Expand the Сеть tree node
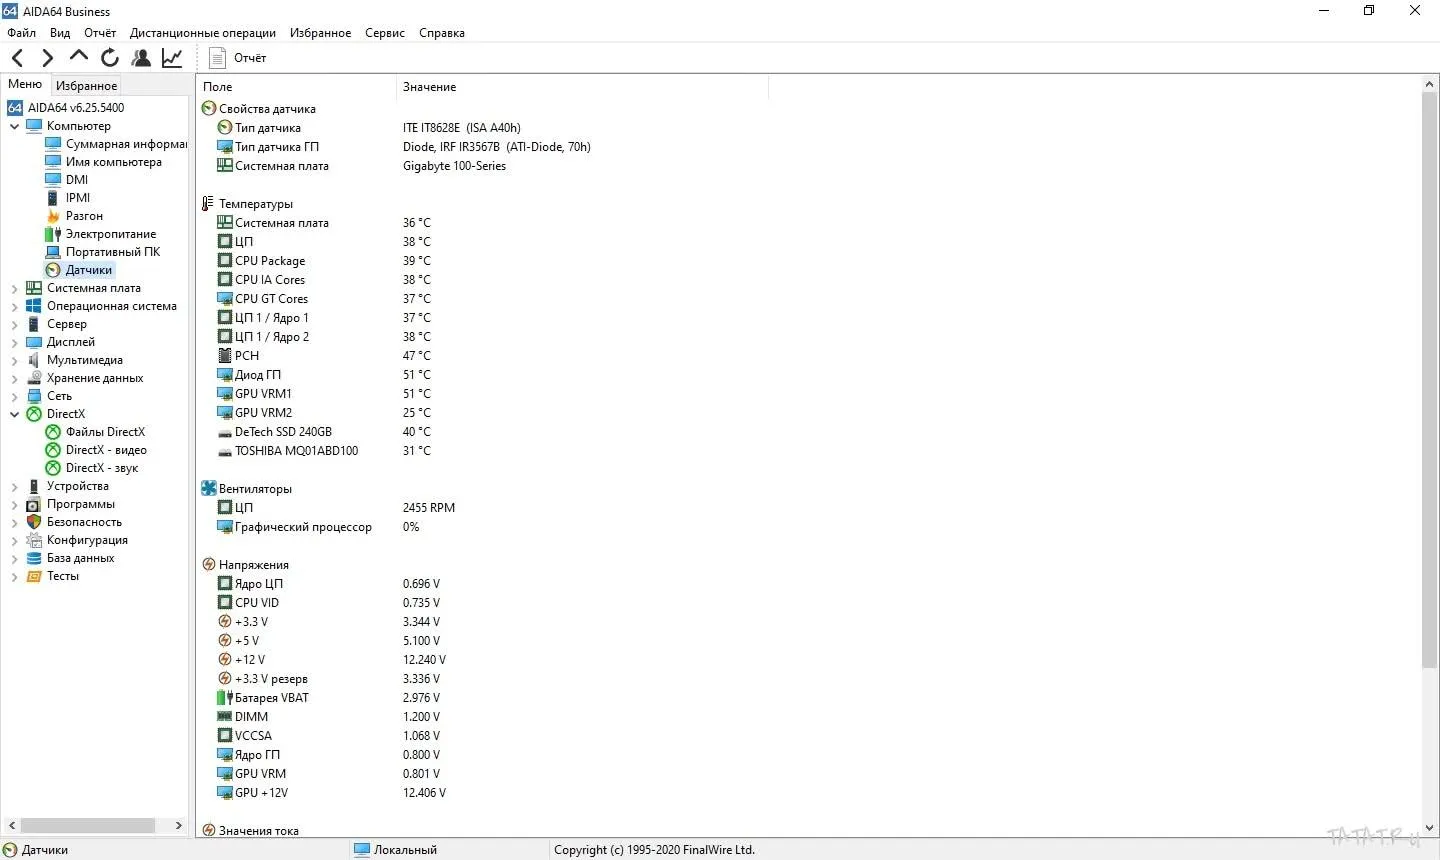Image resolution: width=1440 pixels, height=860 pixels. (14, 396)
